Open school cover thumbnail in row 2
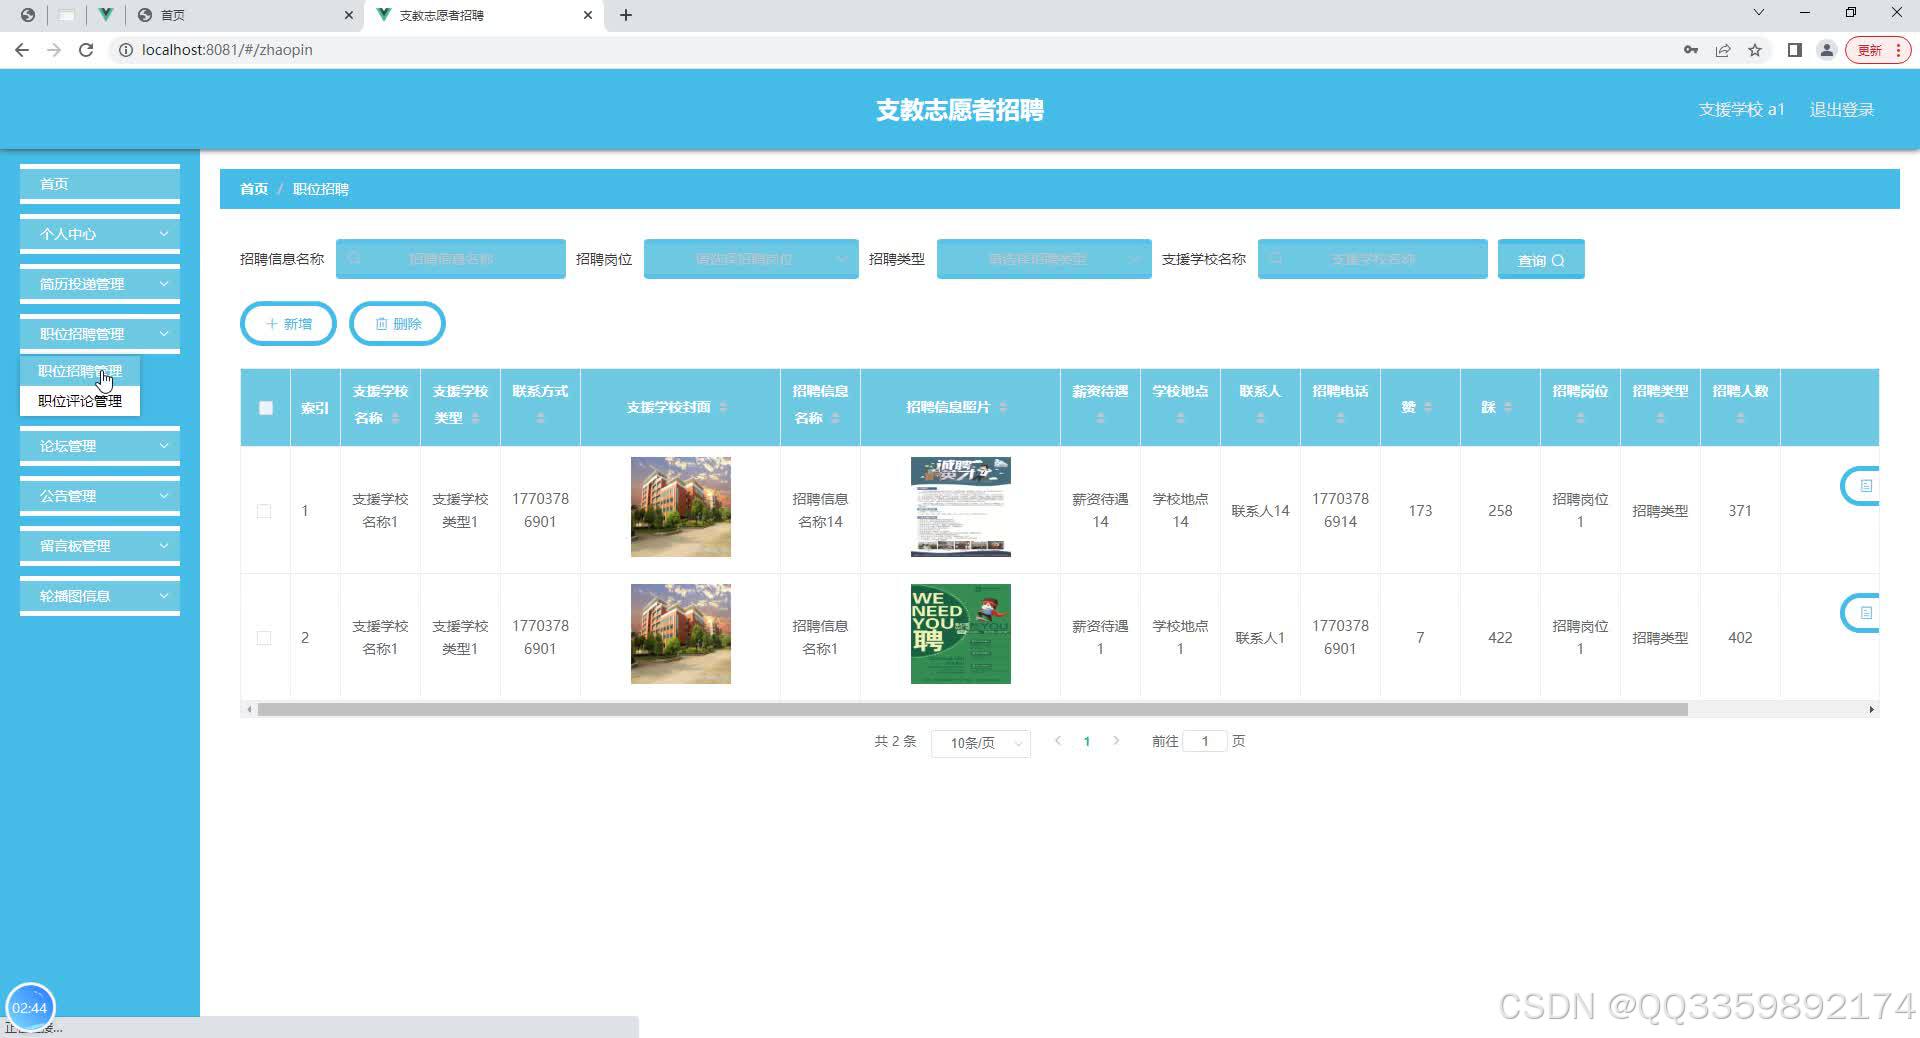Viewport: 1920px width, 1038px height. (x=681, y=634)
